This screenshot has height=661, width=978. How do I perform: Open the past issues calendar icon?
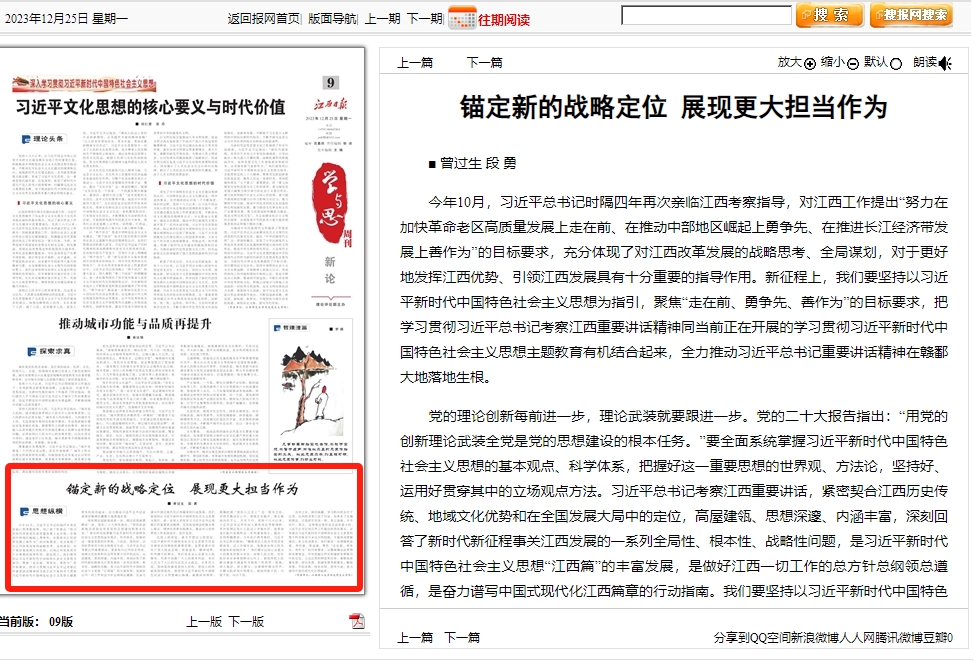point(462,17)
